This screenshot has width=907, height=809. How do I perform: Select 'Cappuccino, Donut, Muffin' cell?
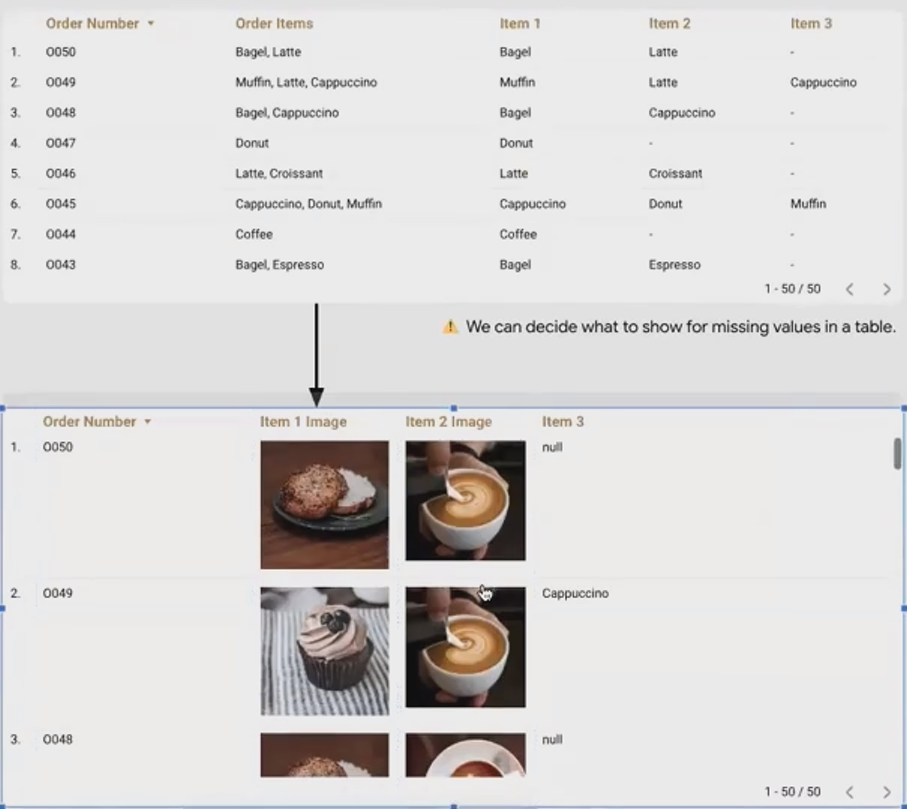coord(308,204)
